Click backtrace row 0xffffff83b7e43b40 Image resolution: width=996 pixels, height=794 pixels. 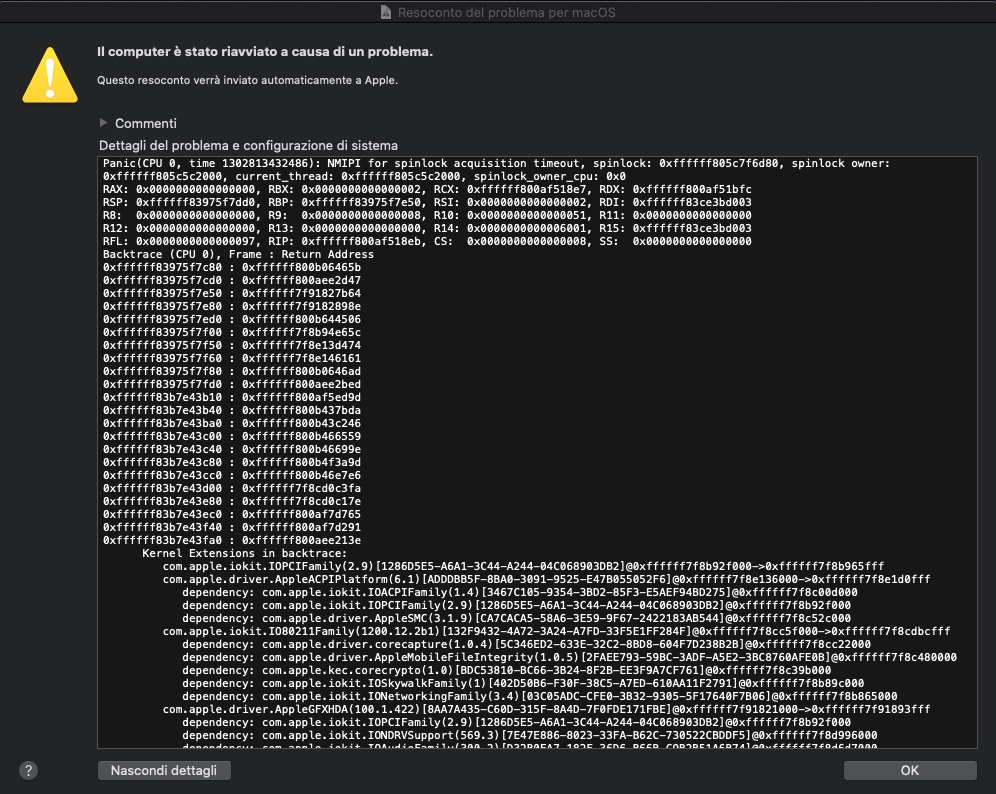click(x=232, y=410)
